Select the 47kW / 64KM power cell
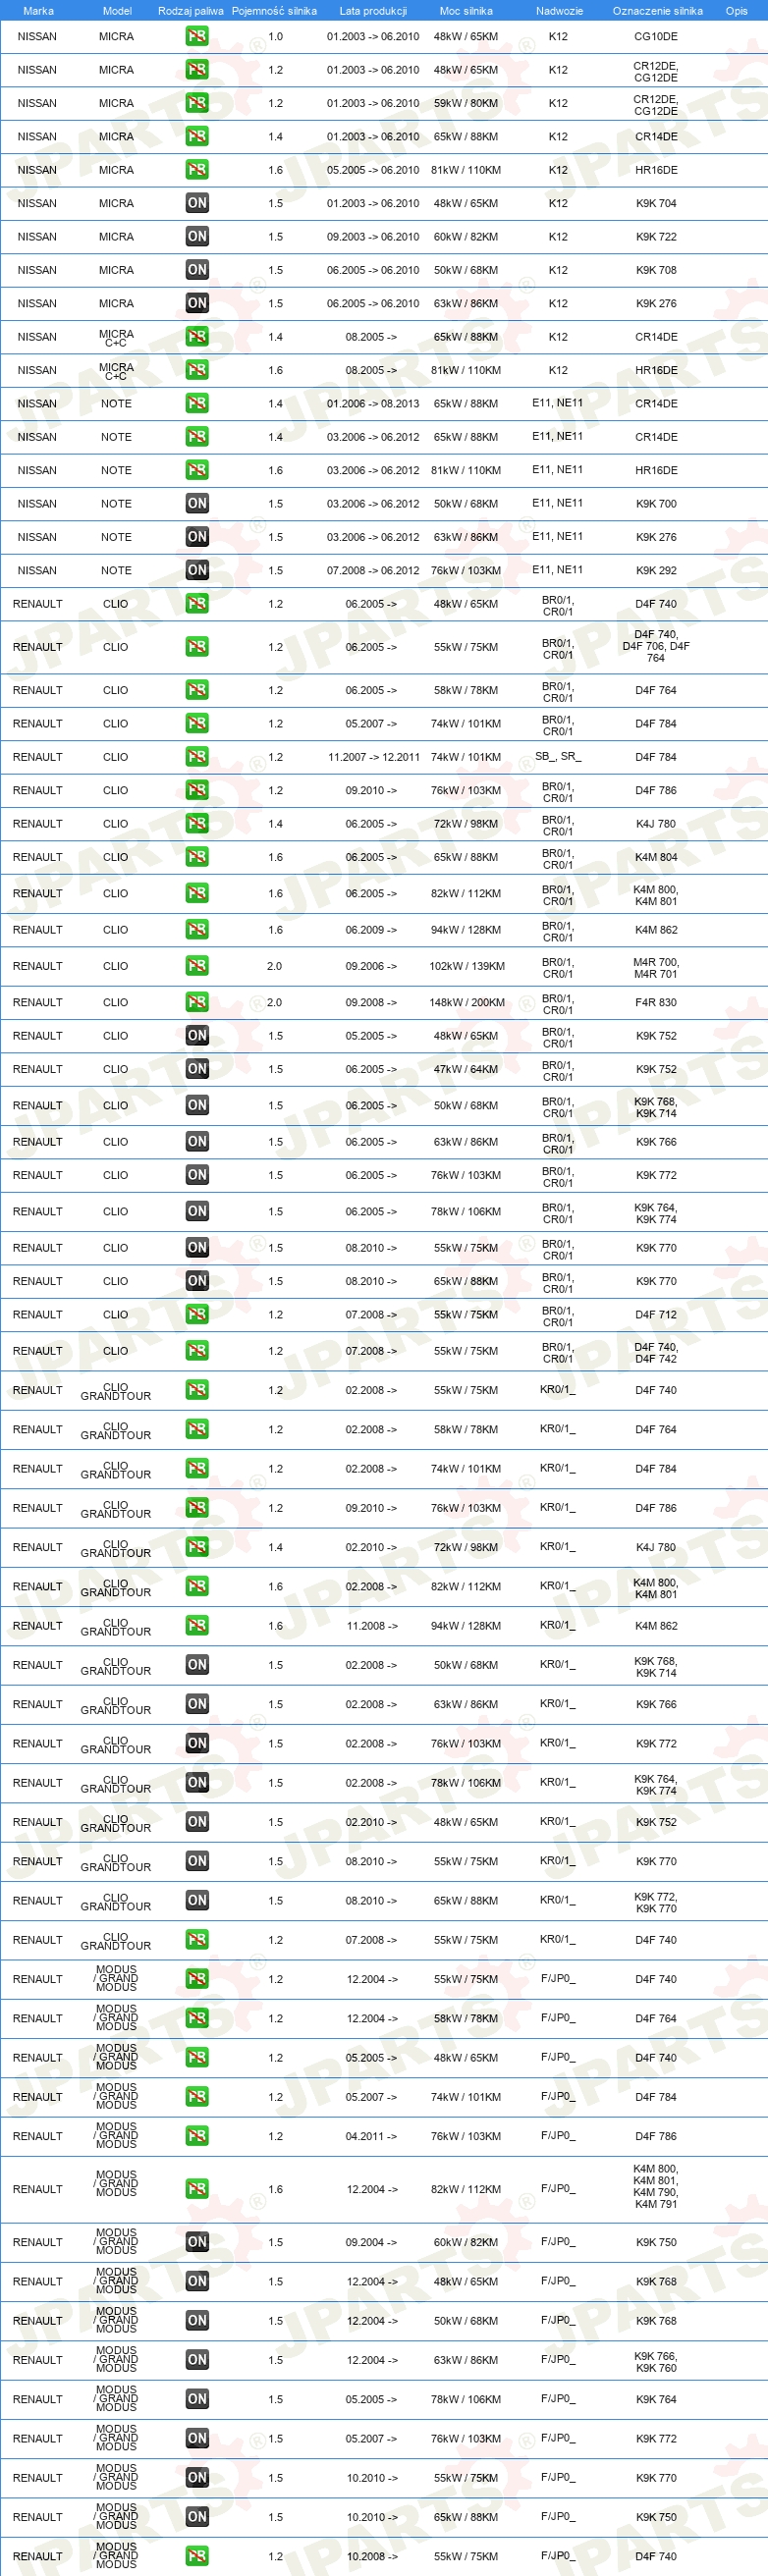This screenshot has width=768, height=2576. (466, 1069)
